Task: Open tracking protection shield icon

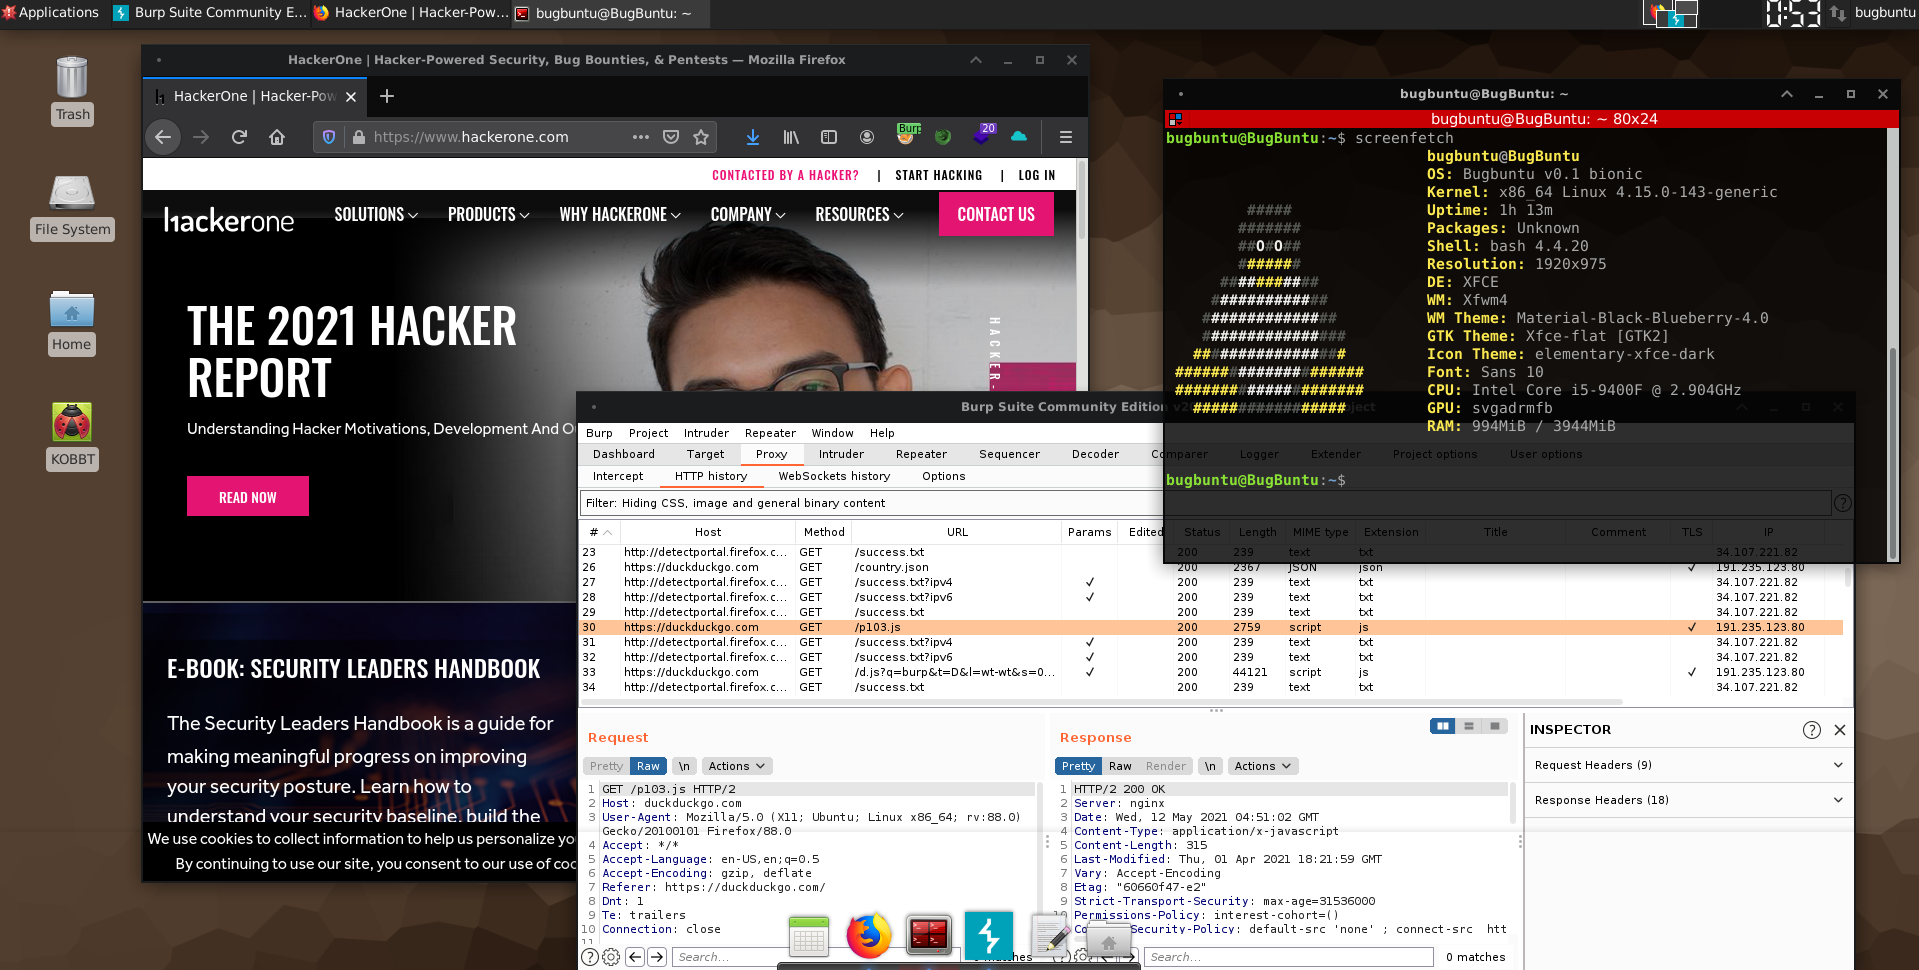Action: tap(329, 137)
